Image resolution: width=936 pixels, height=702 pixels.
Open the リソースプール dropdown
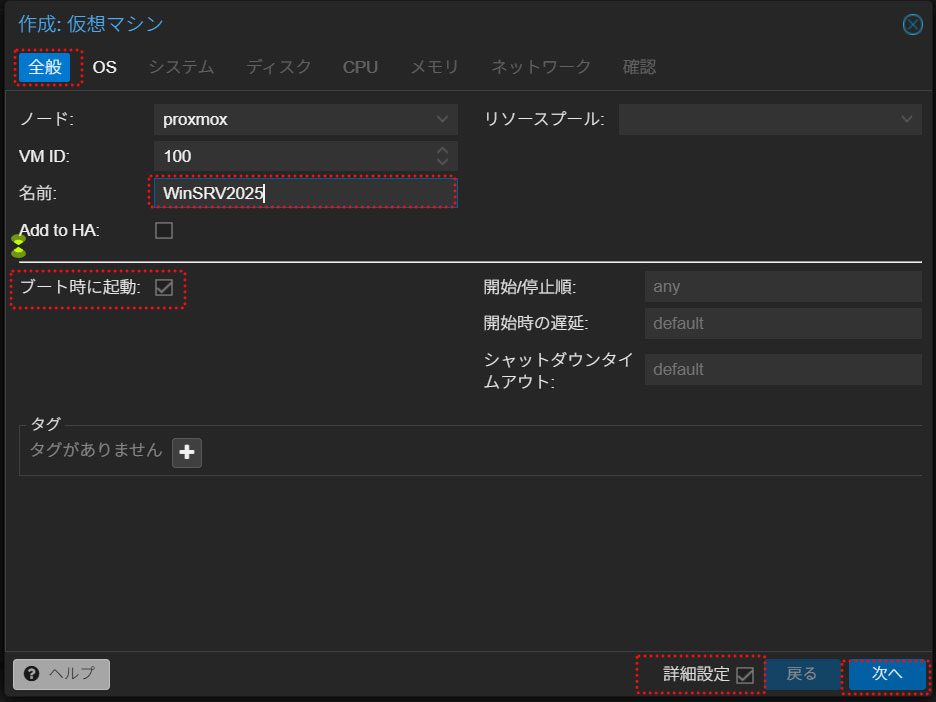(x=907, y=119)
